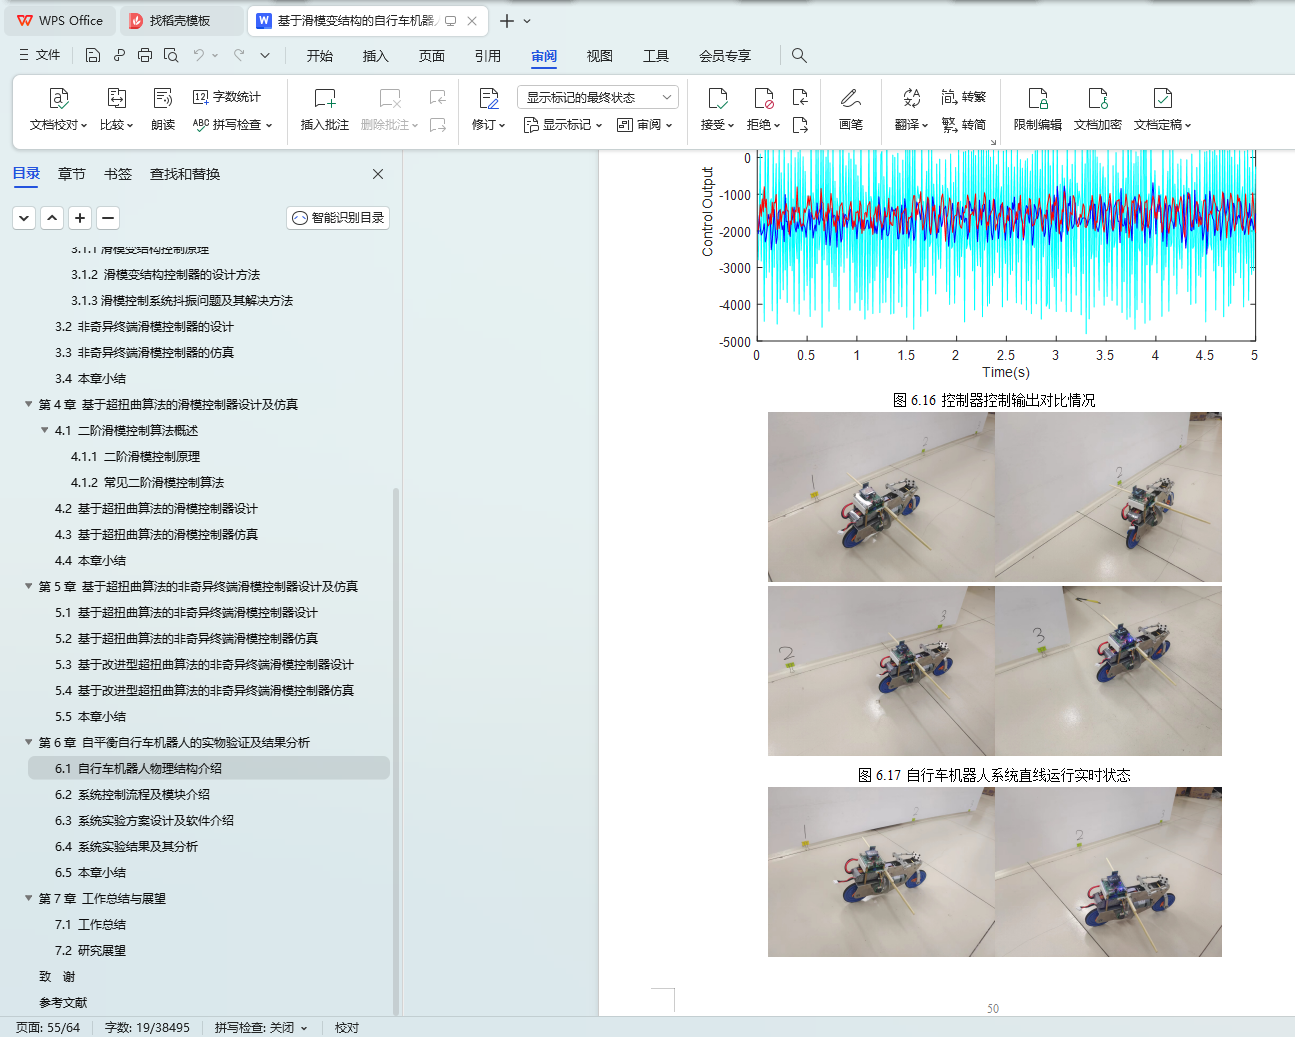The height and width of the screenshot is (1037, 1295).
Task: Switch to the 书签 navigation tab
Action: click(x=118, y=174)
